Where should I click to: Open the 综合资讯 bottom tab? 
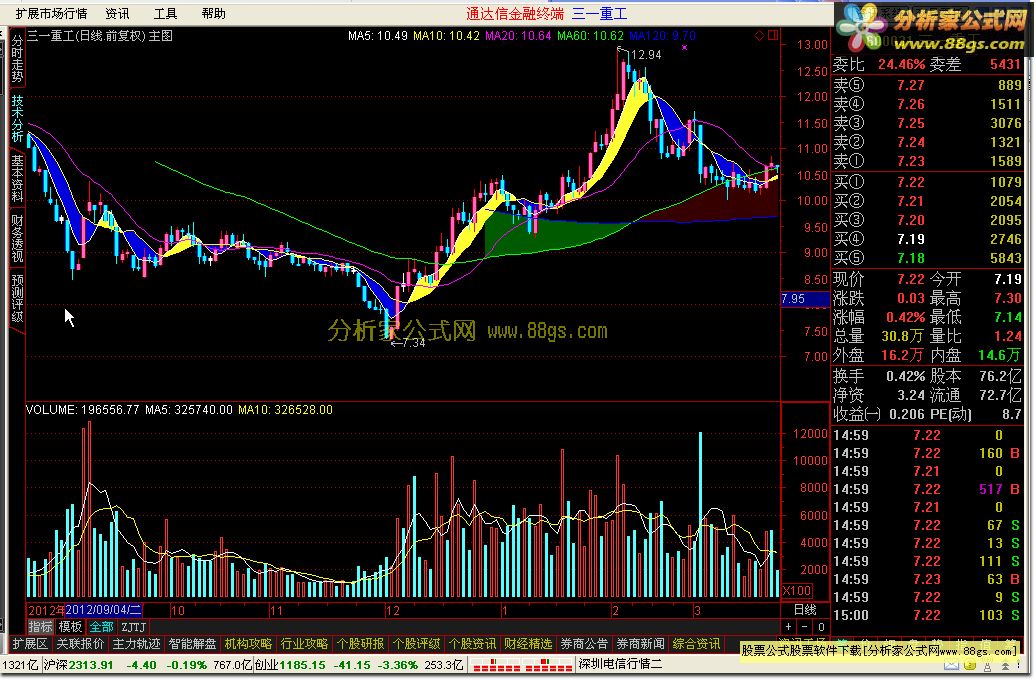(x=696, y=643)
